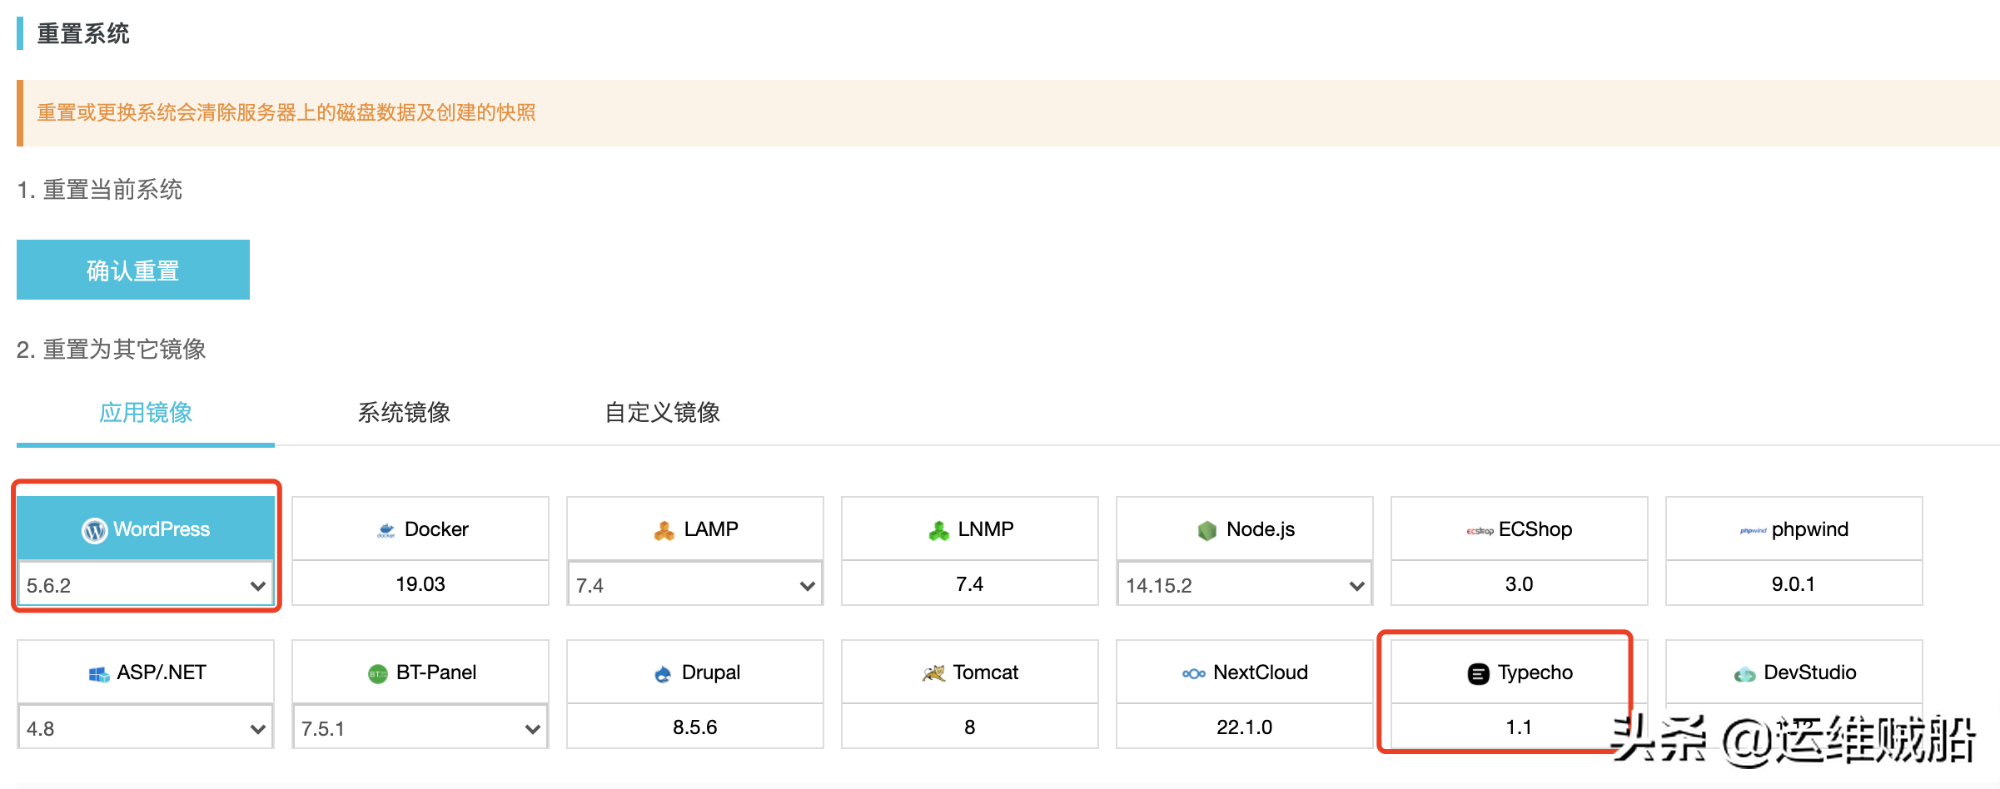The image size is (2000, 789).
Task: Click the Typecho logo icon
Action: coord(1478,674)
